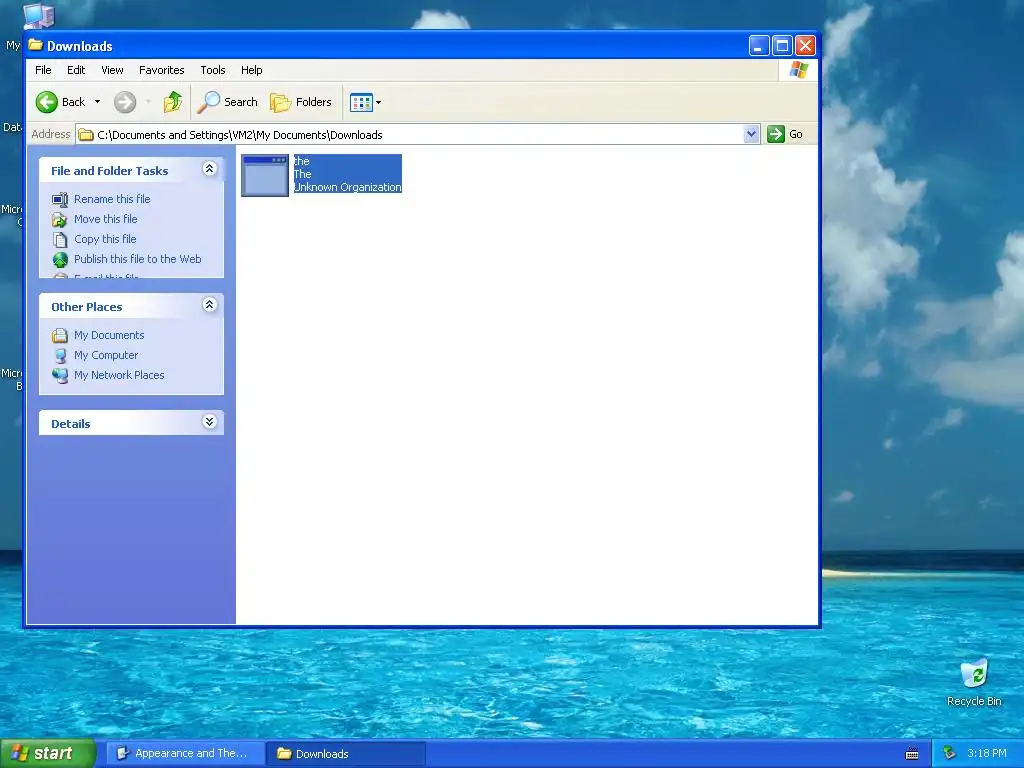The height and width of the screenshot is (768, 1024).
Task: Open the View menu
Action: pos(112,70)
